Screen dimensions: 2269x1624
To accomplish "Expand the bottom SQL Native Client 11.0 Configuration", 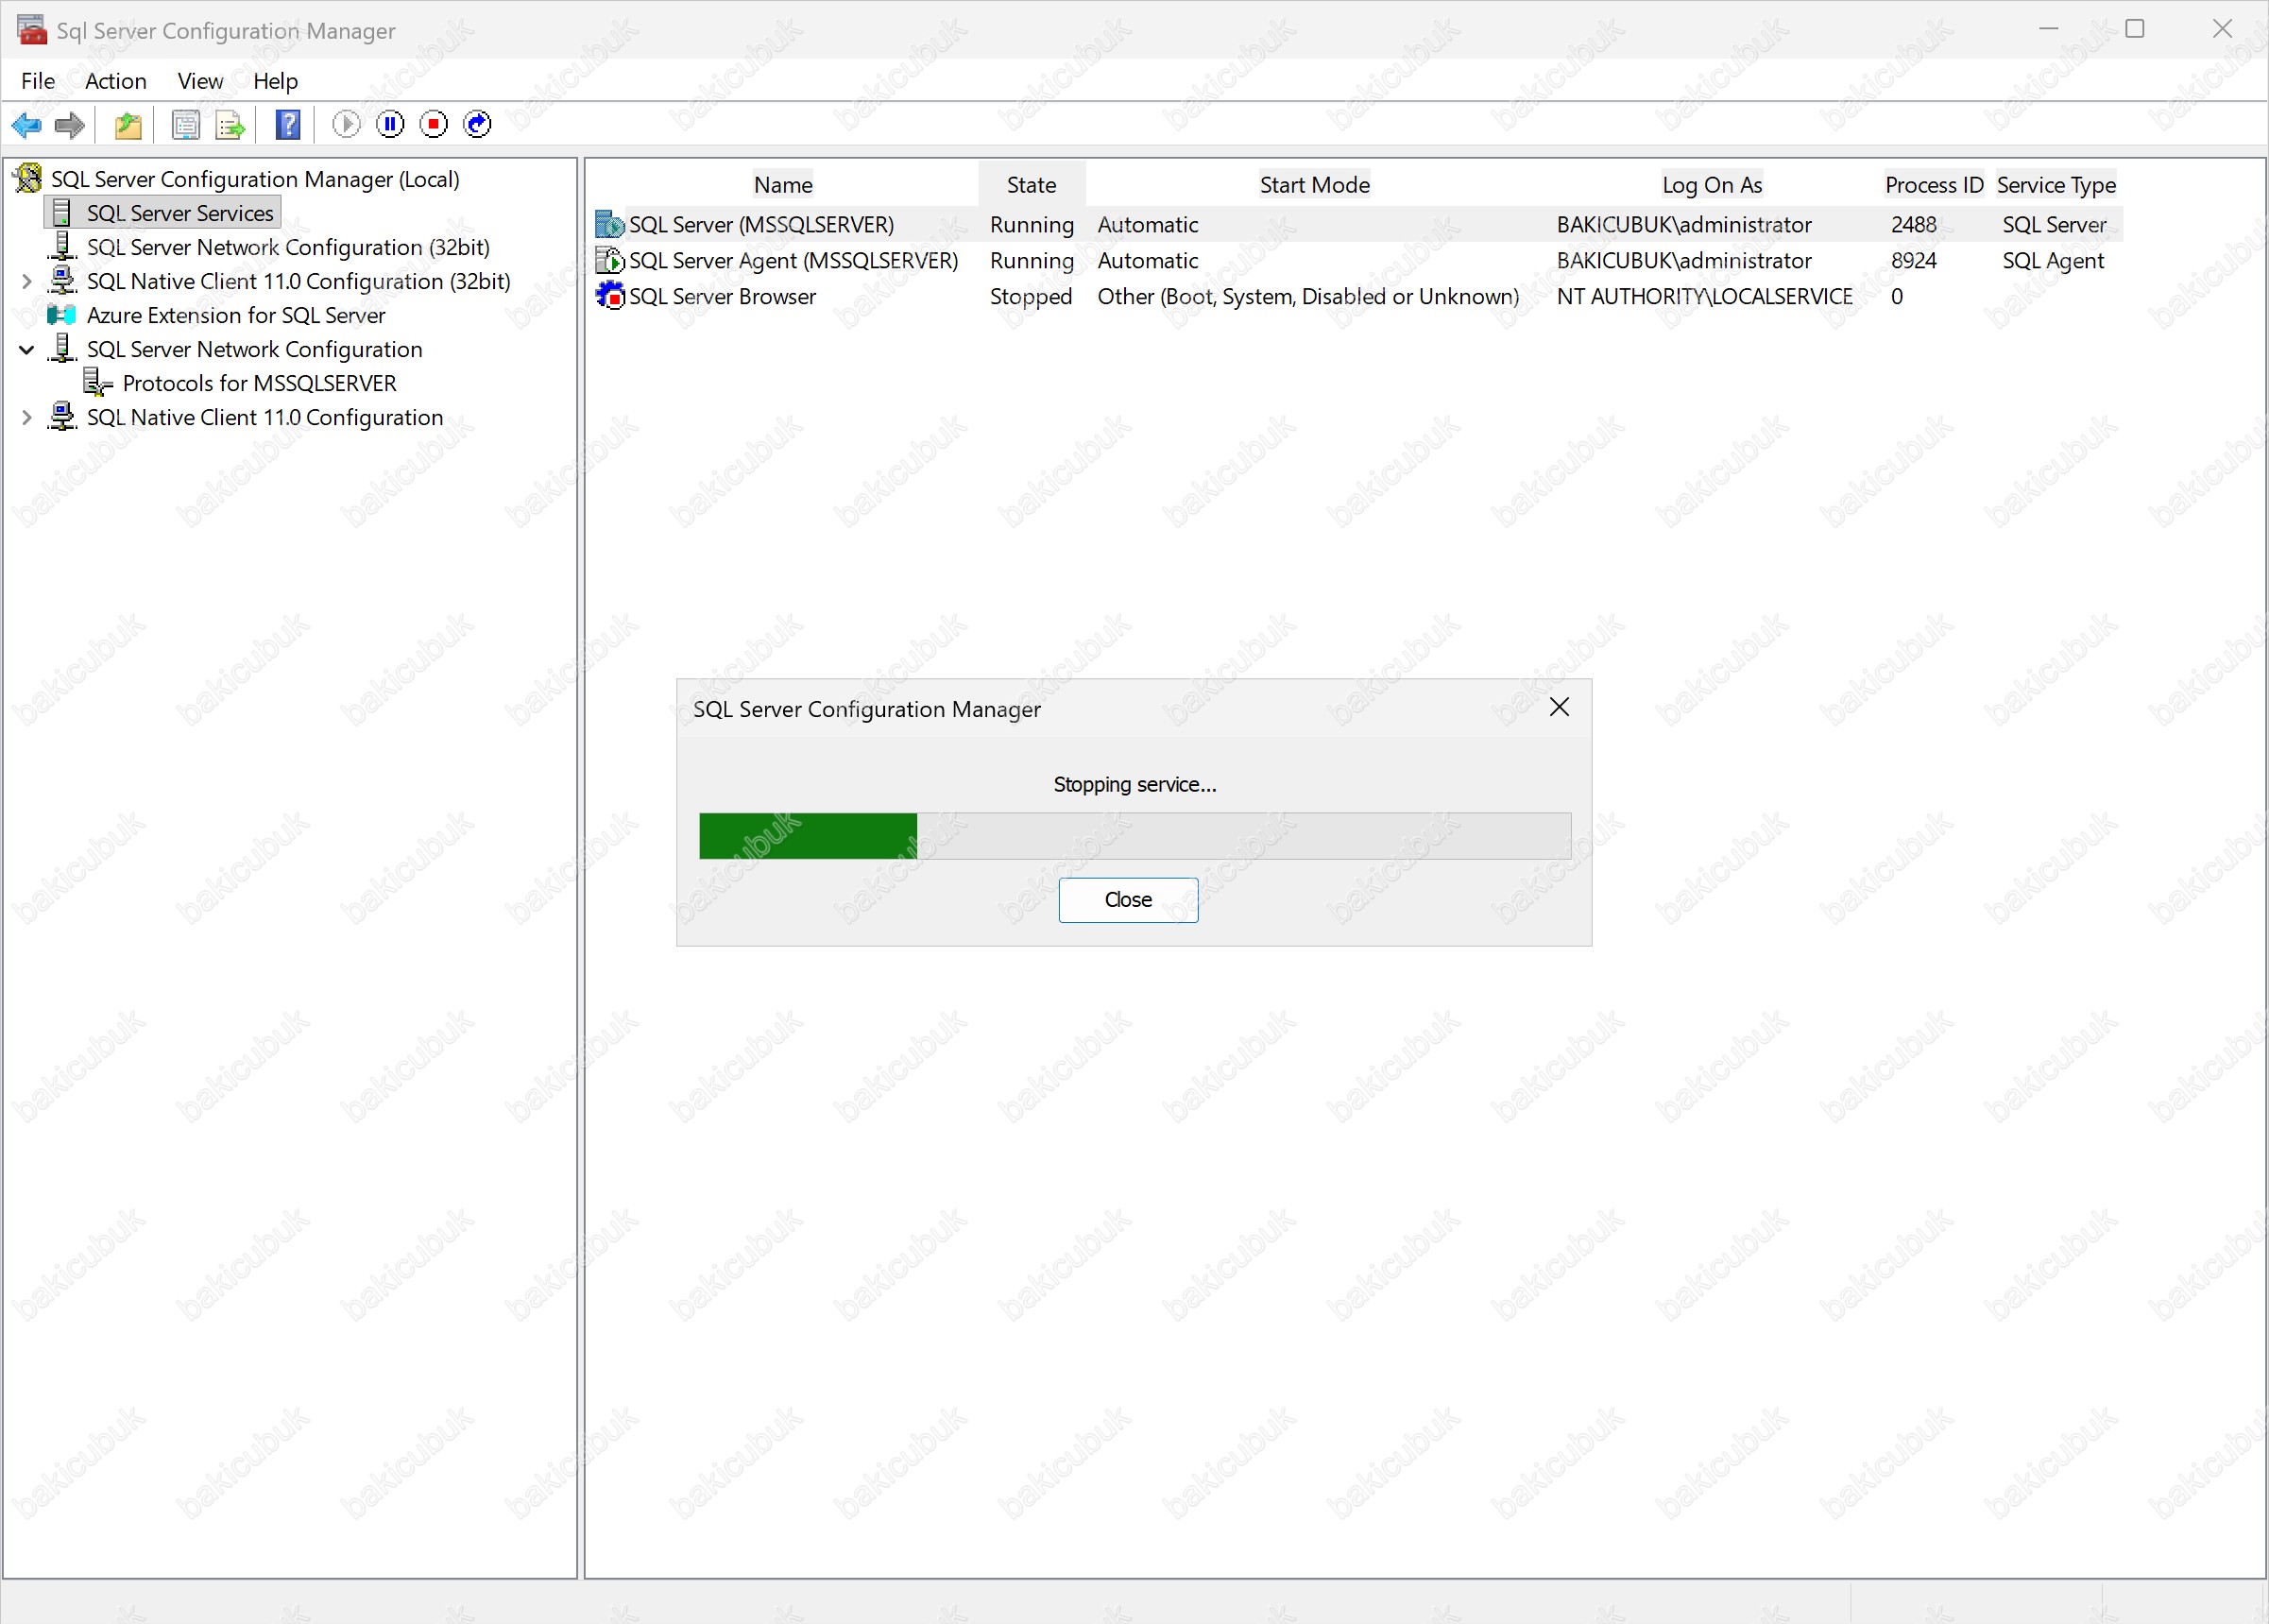I will click(x=27, y=418).
